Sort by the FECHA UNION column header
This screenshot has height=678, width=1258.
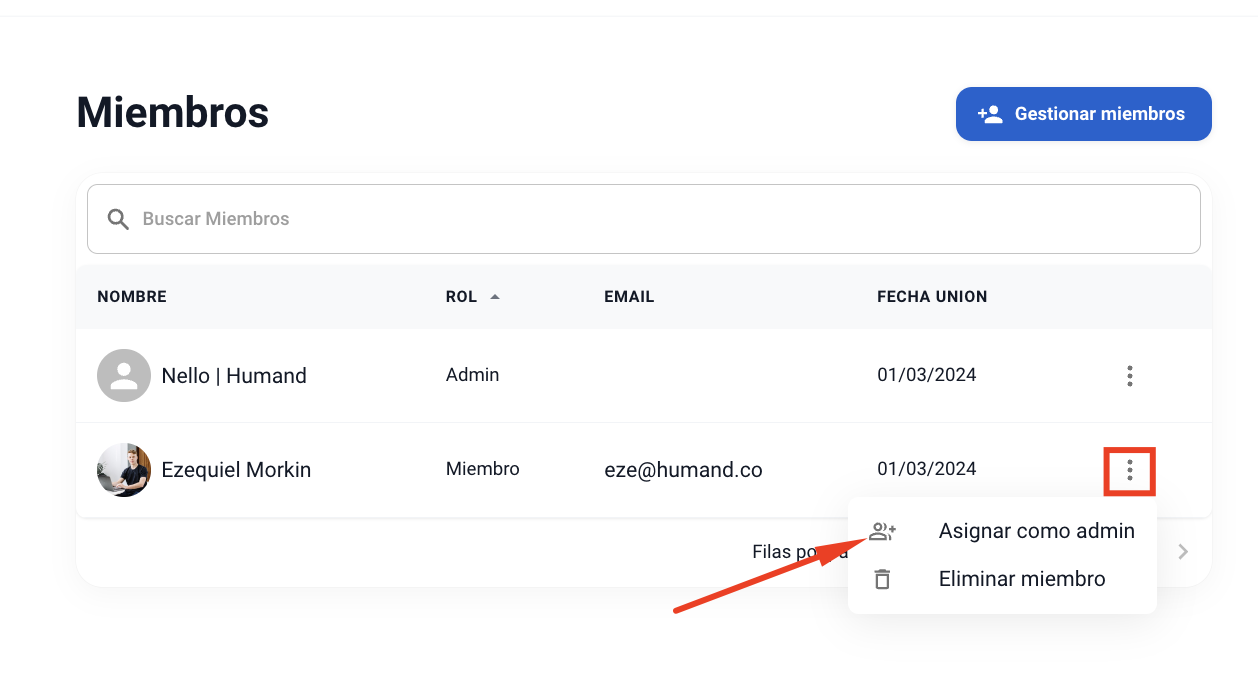point(932,297)
